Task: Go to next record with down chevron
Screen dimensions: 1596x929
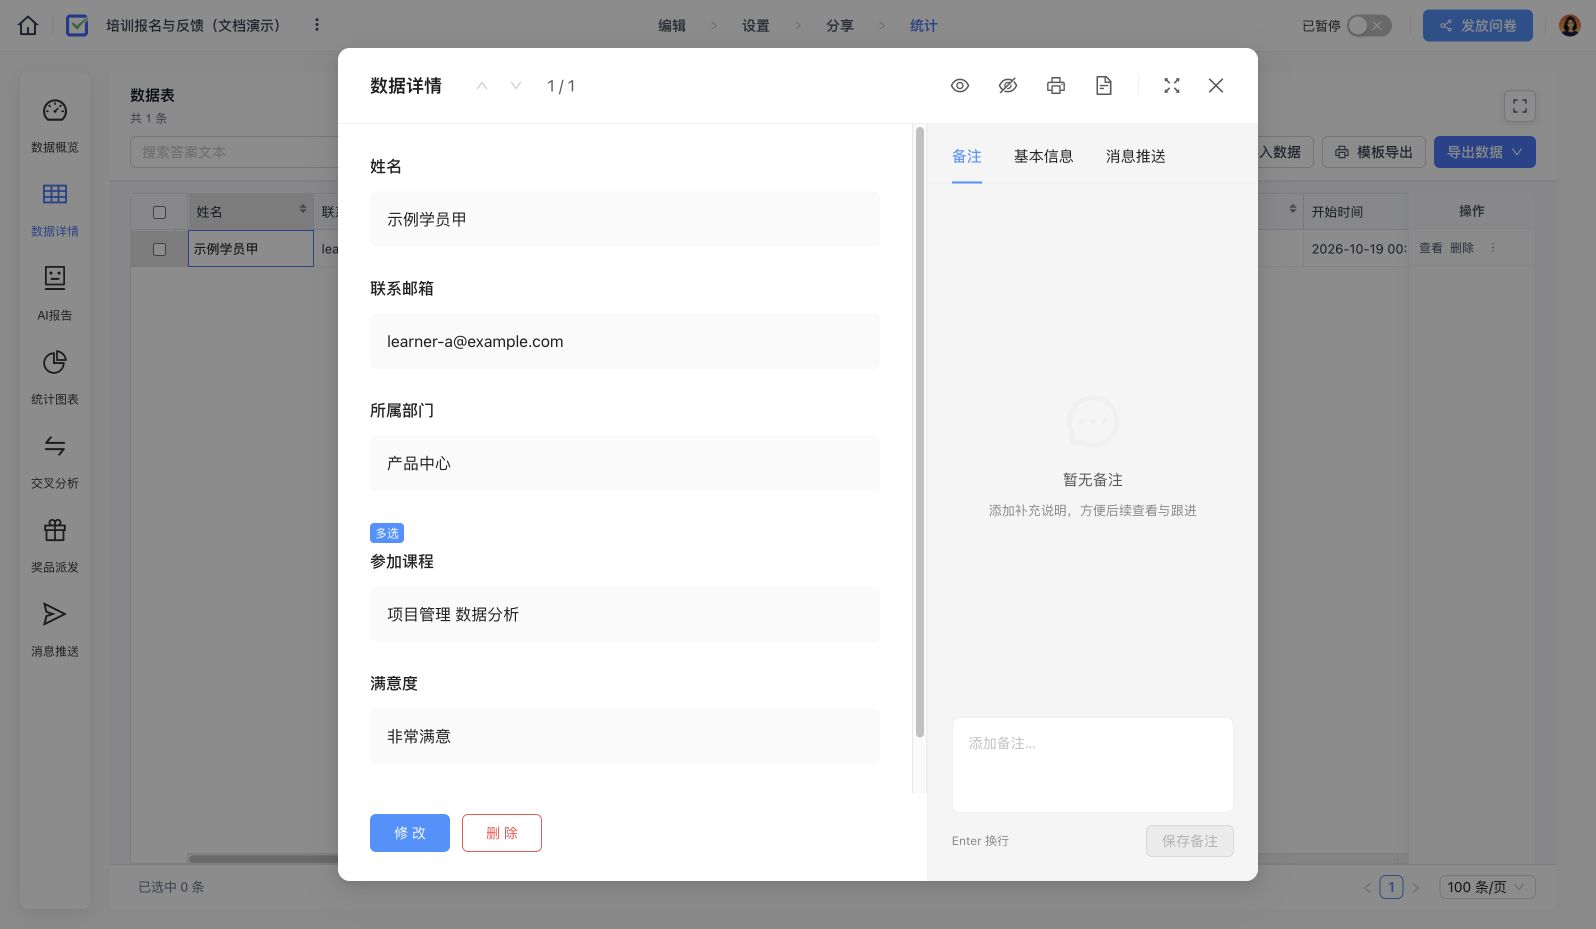Action: (x=516, y=86)
